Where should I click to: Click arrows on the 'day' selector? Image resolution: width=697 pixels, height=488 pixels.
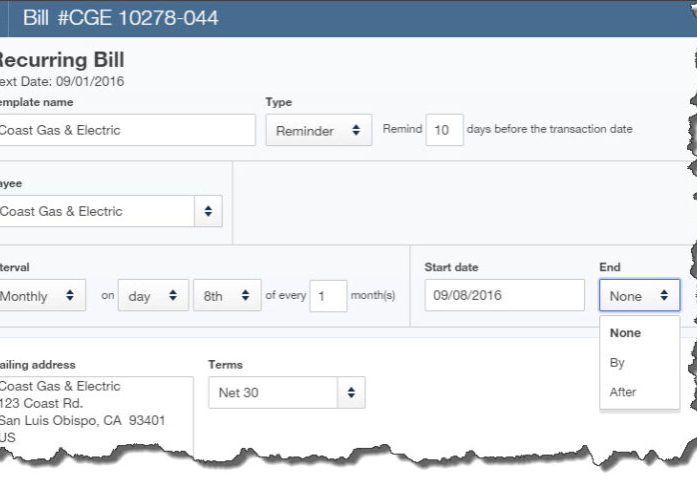coord(173,295)
